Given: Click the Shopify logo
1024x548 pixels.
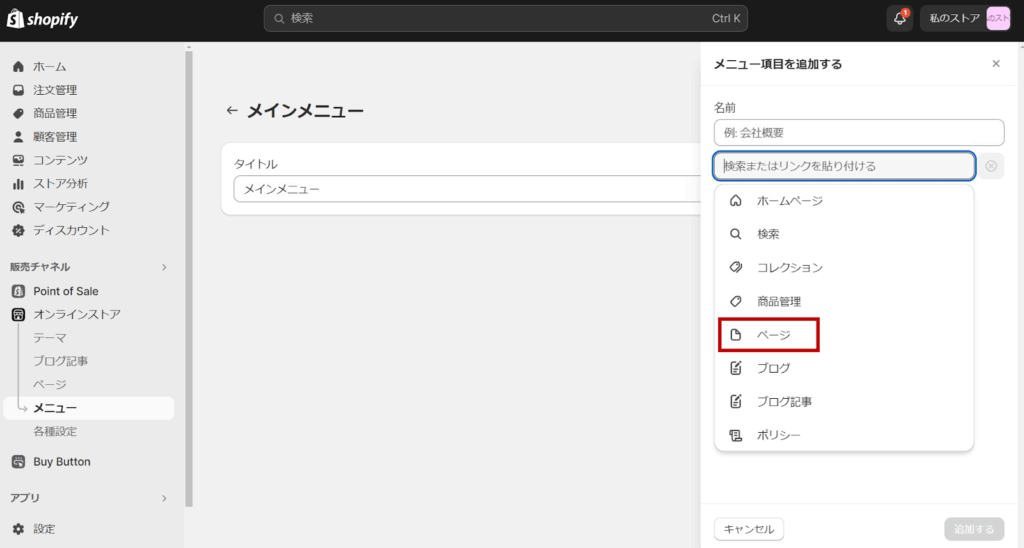Looking at the screenshot, I should tap(42, 19).
